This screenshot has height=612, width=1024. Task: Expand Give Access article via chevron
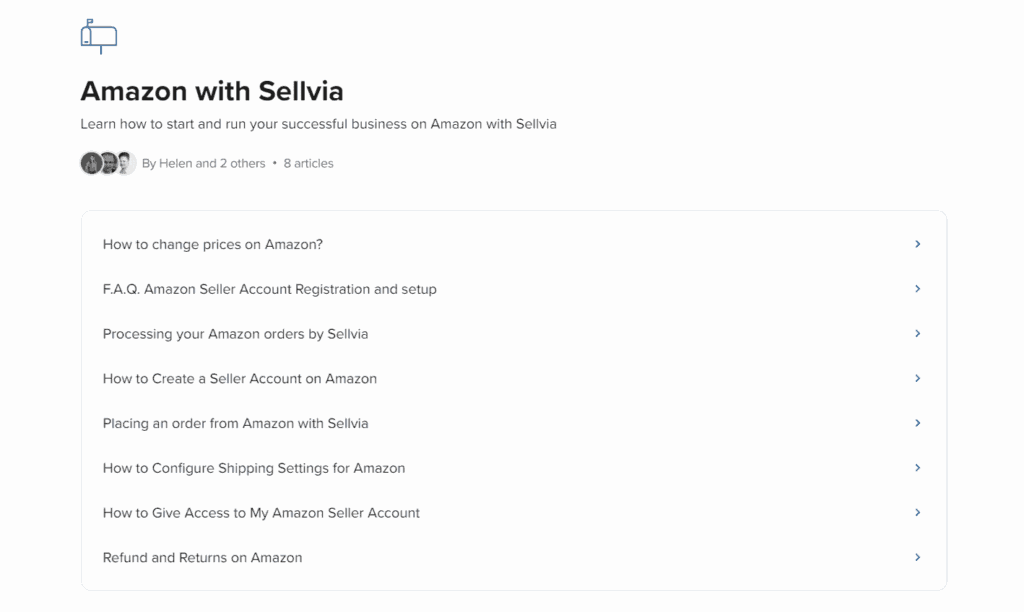point(918,513)
